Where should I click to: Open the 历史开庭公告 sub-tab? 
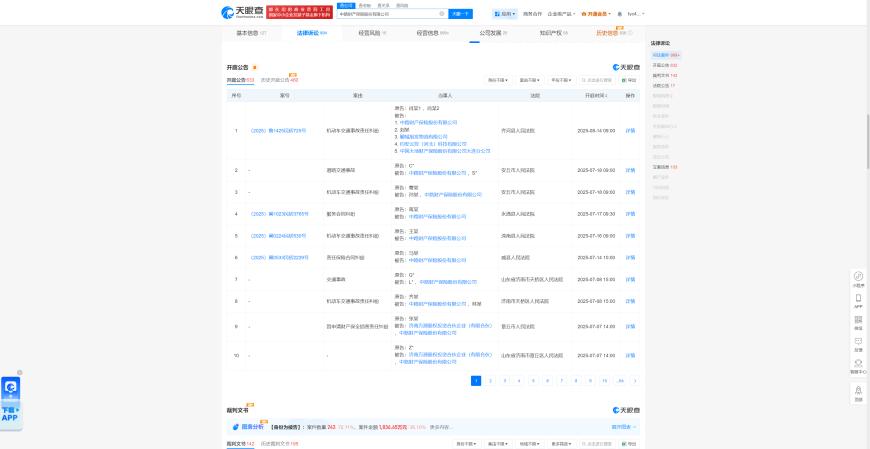click(279, 80)
